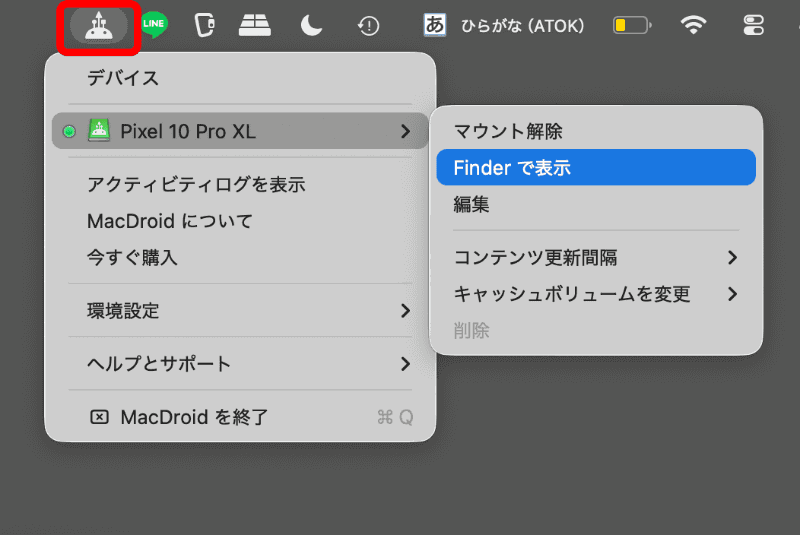Click the quit X box icon

[x=99, y=417]
